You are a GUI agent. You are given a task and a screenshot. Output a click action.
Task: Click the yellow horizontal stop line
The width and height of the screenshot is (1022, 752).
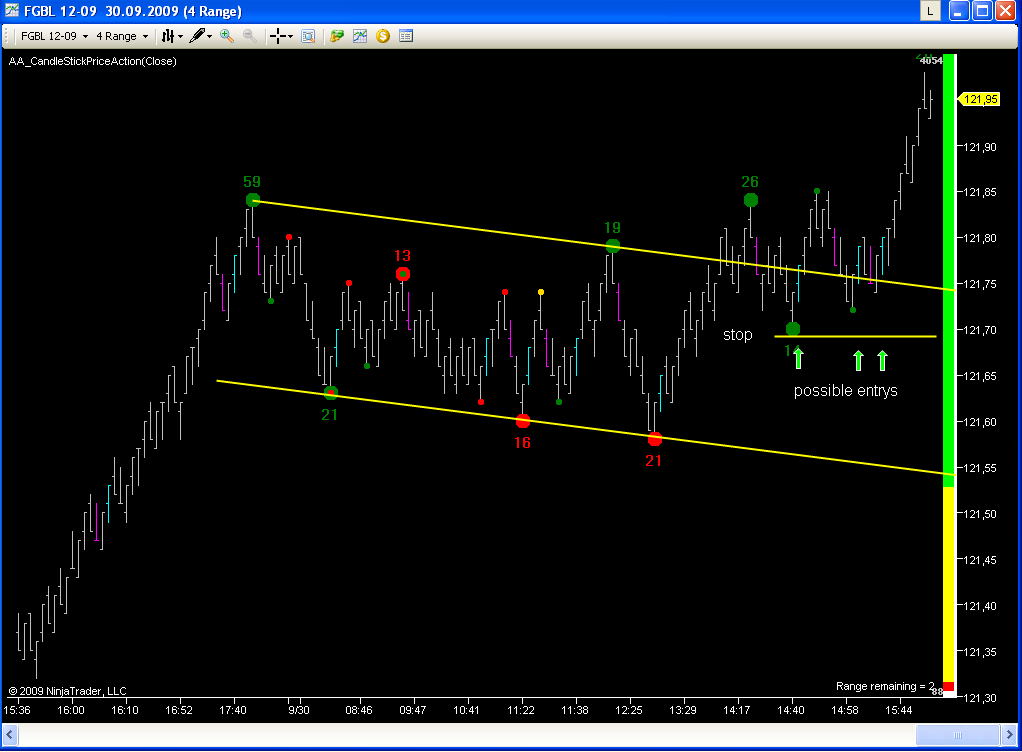tap(855, 336)
